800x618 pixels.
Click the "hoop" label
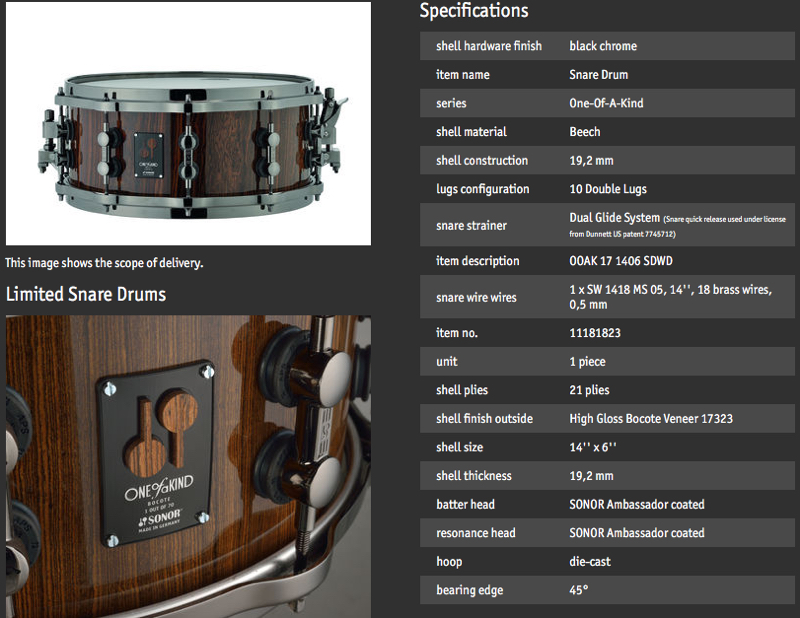click(449, 562)
